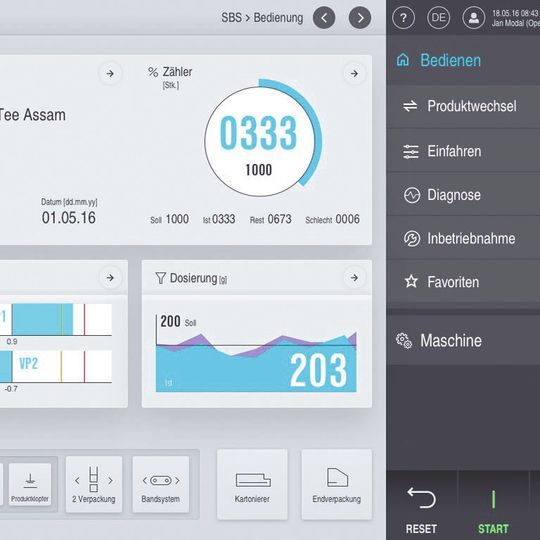Open the user profile icon
Image resolution: width=540 pixels, height=540 pixels.
pyautogui.click(x=474, y=18)
